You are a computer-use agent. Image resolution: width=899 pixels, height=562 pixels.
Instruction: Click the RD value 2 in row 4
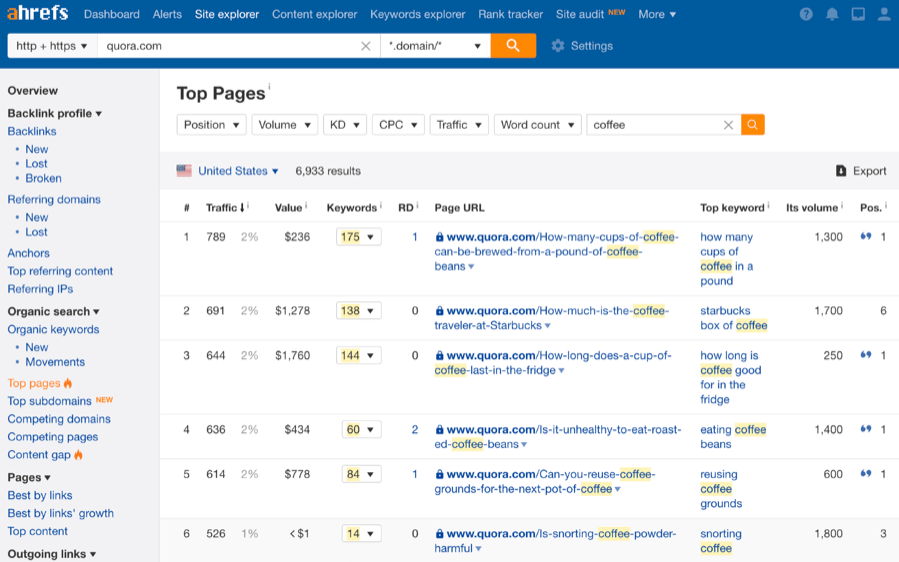point(415,430)
